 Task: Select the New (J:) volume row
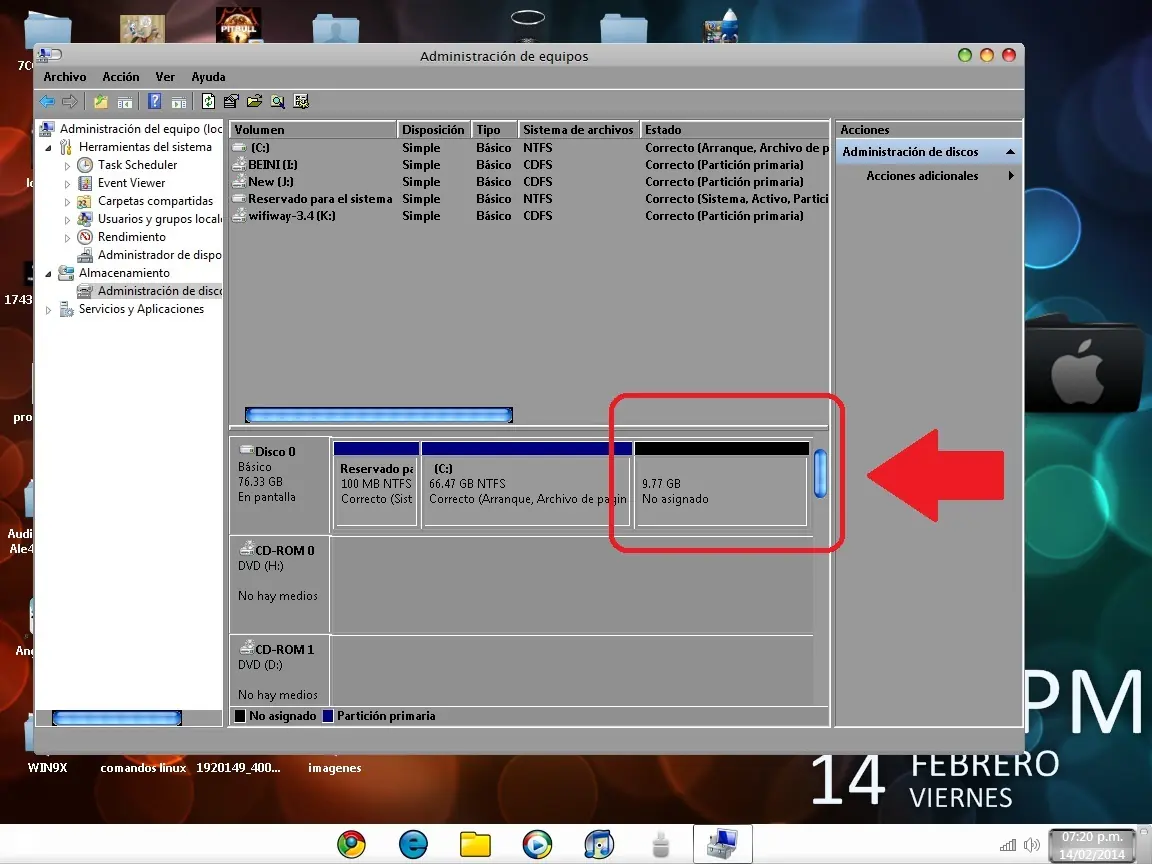pyautogui.click(x=530, y=181)
